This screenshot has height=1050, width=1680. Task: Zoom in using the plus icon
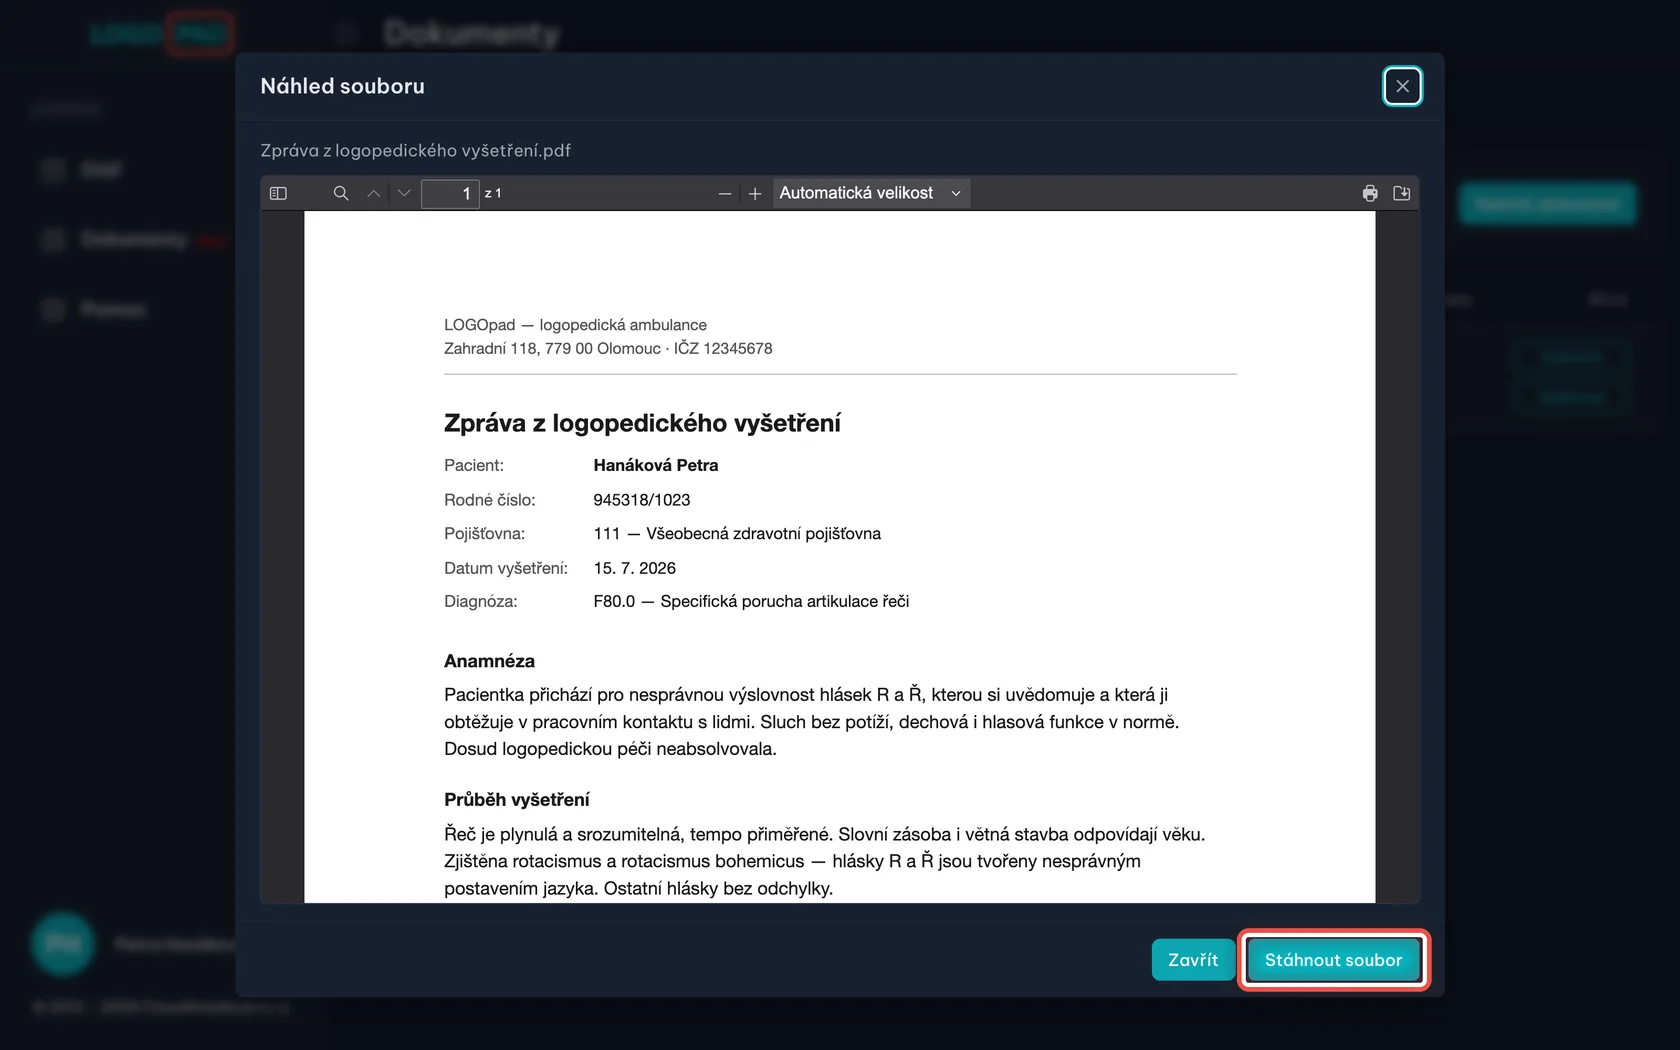[755, 193]
